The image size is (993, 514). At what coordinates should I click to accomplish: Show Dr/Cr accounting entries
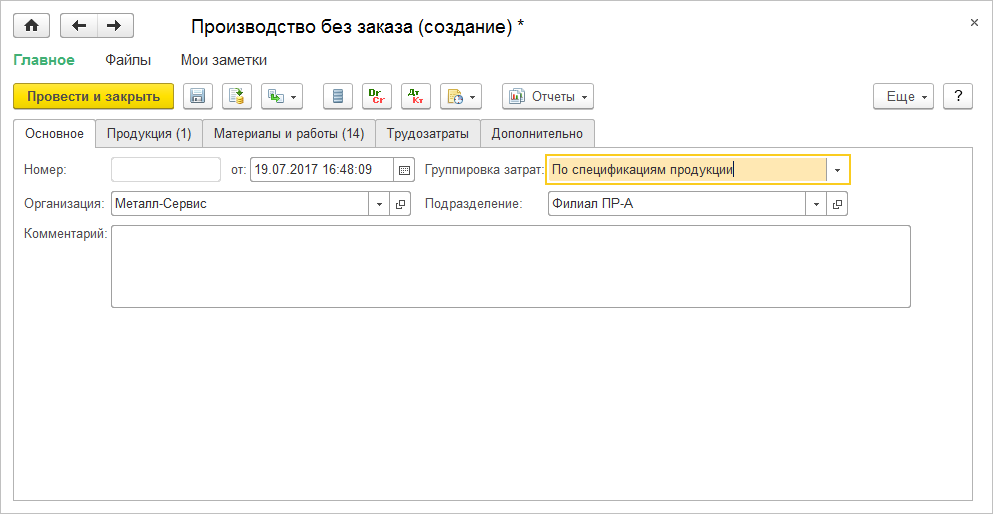[377, 96]
